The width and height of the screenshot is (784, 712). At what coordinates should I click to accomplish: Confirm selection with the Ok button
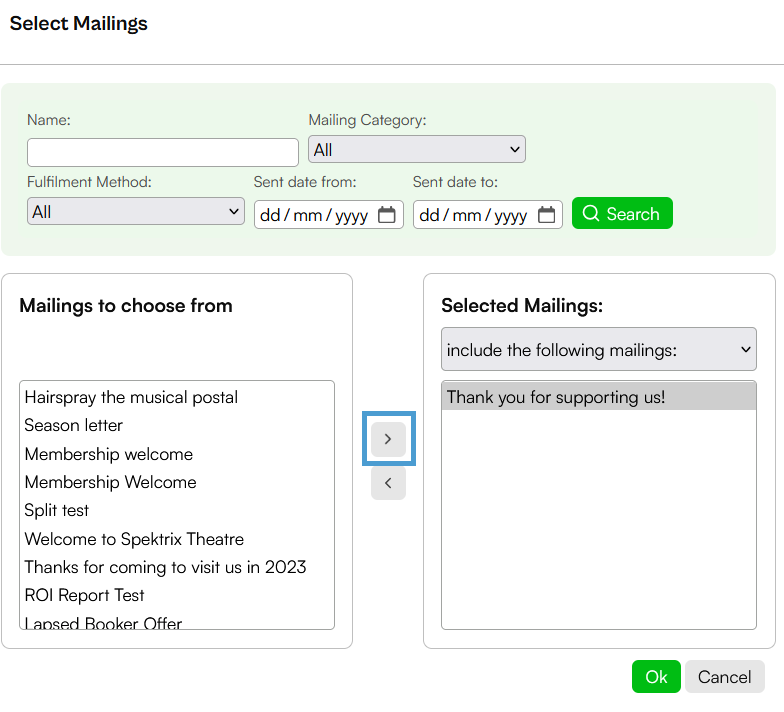(x=656, y=676)
